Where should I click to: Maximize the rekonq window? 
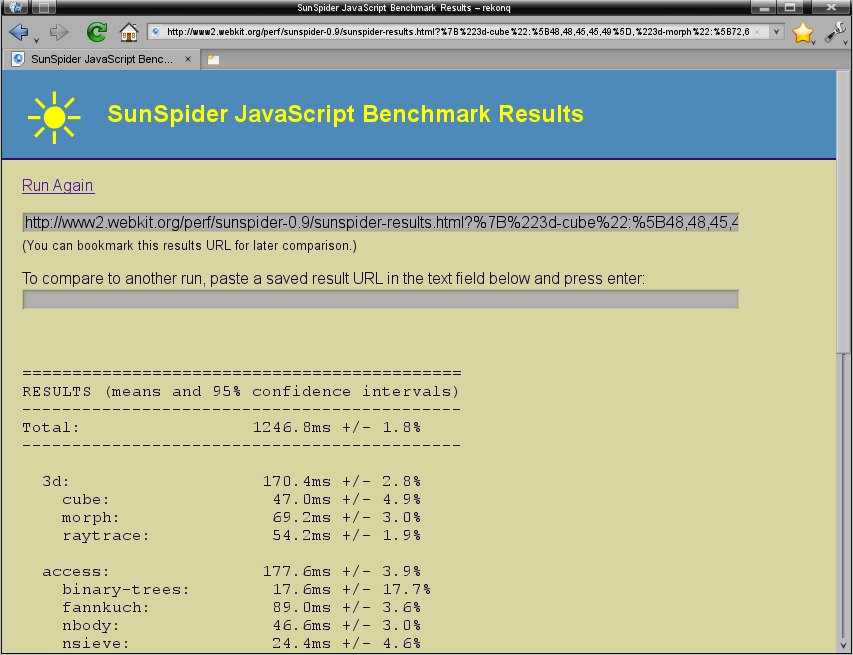(790, 7)
